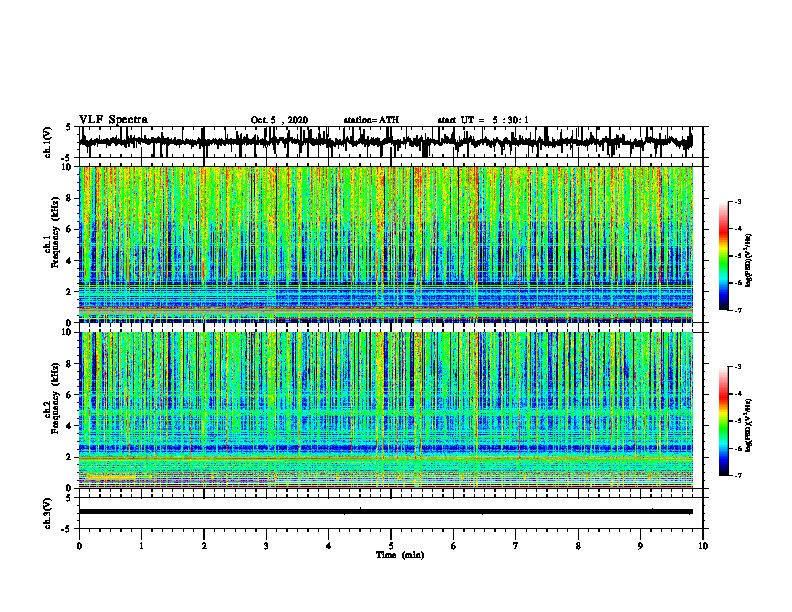
Task: Click the "1" tick on Time axis
Action: click(x=141, y=546)
